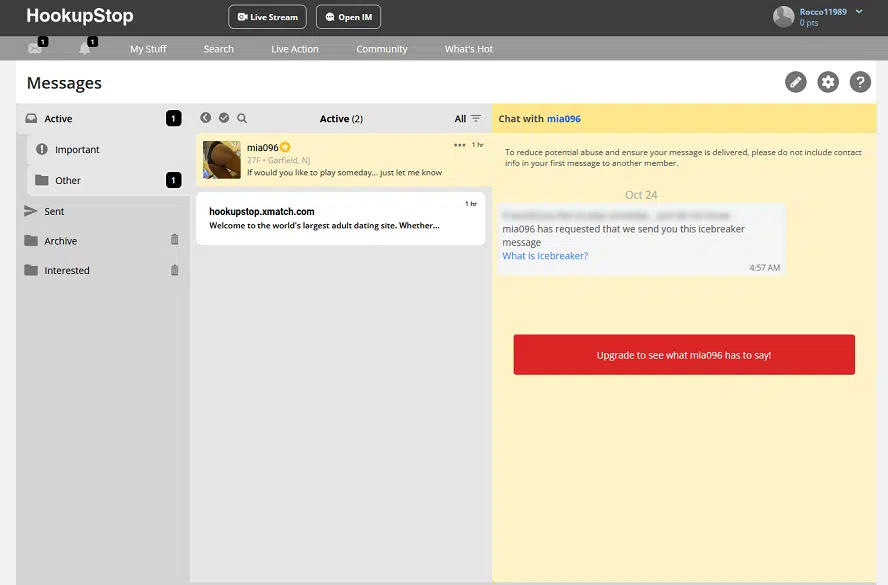Click the back arrow in message list
The image size is (888, 585).
click(x=206, y=118)
